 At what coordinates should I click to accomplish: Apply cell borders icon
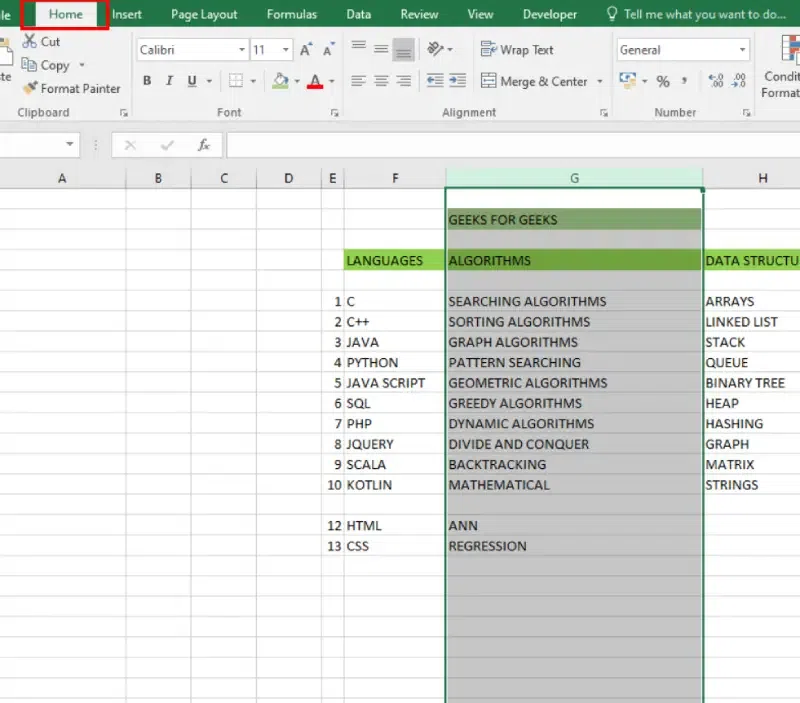(236, 81)
